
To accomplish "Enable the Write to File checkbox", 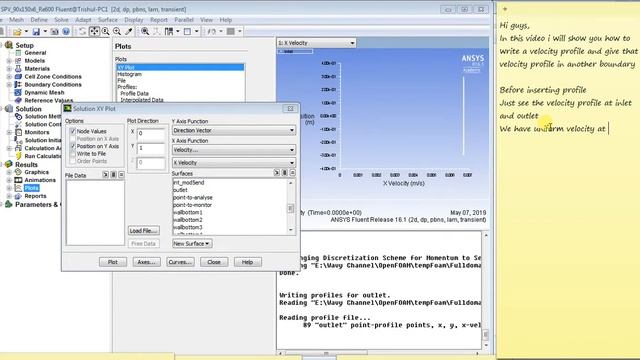I will tap(73, 154).
